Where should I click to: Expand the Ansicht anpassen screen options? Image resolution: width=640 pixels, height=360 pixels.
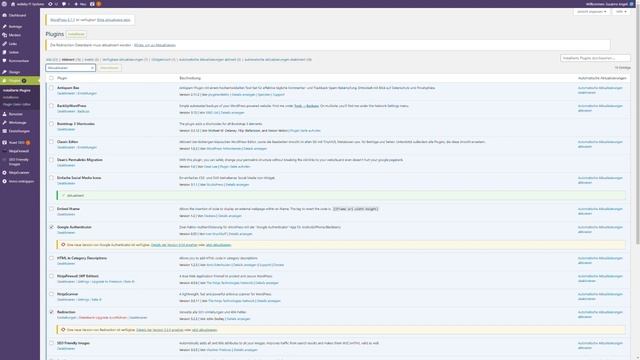591,12
